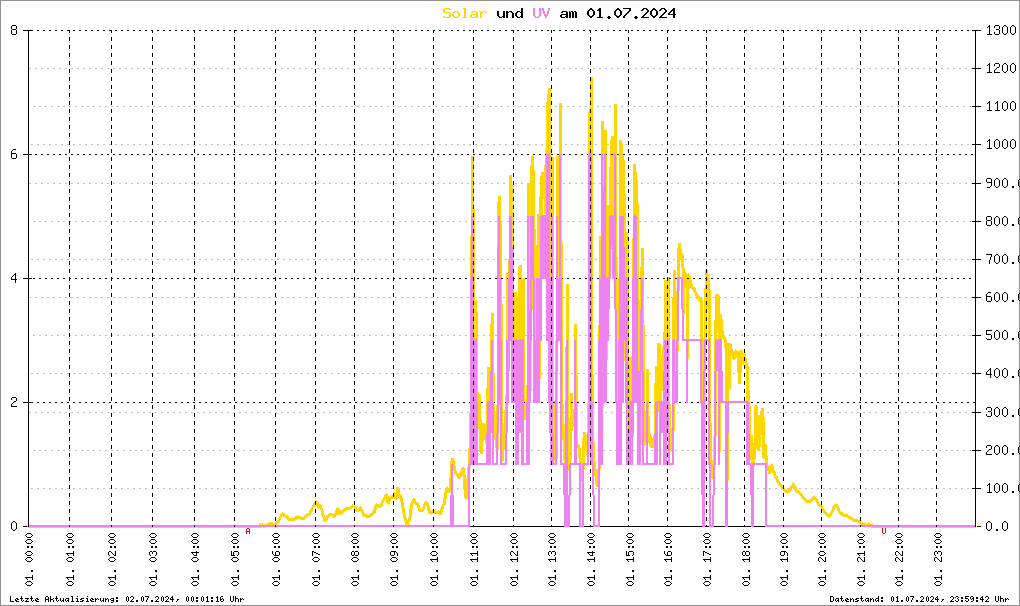Click the right axis label '500.'
The image size is (1020, 606).
coord(1001,336)
